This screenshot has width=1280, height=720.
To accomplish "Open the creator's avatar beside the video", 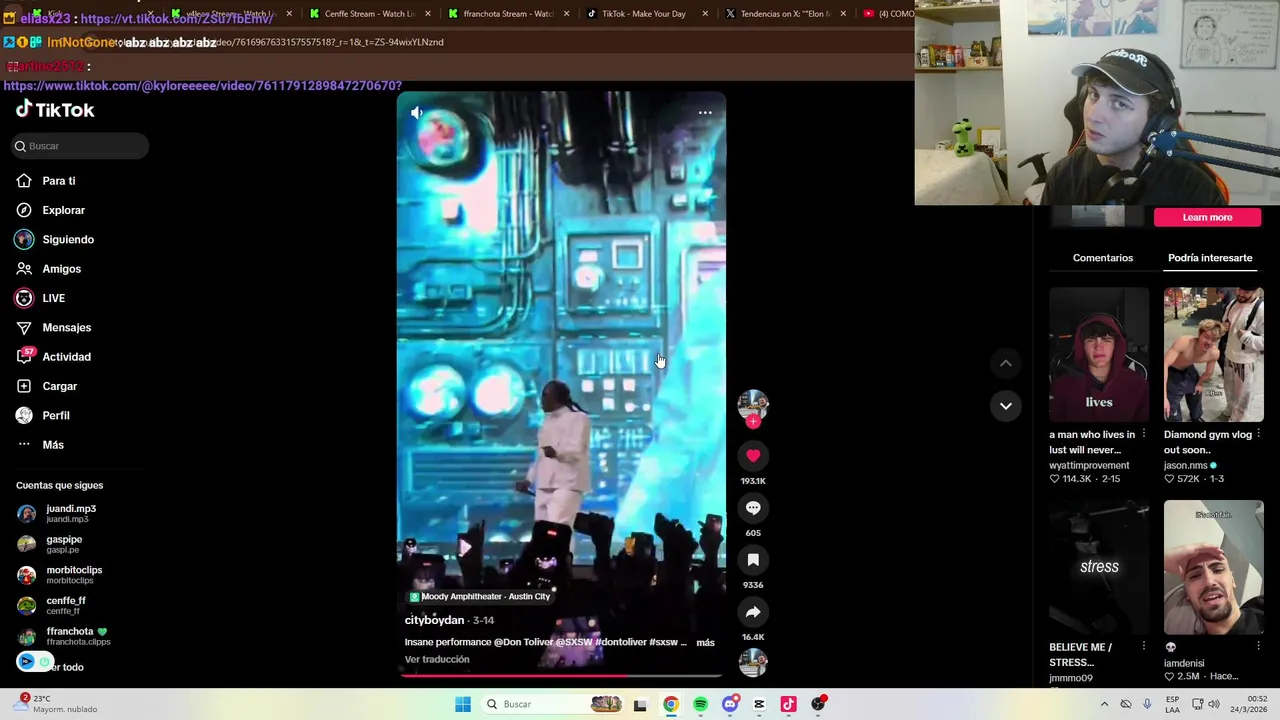I will (753, 404).
